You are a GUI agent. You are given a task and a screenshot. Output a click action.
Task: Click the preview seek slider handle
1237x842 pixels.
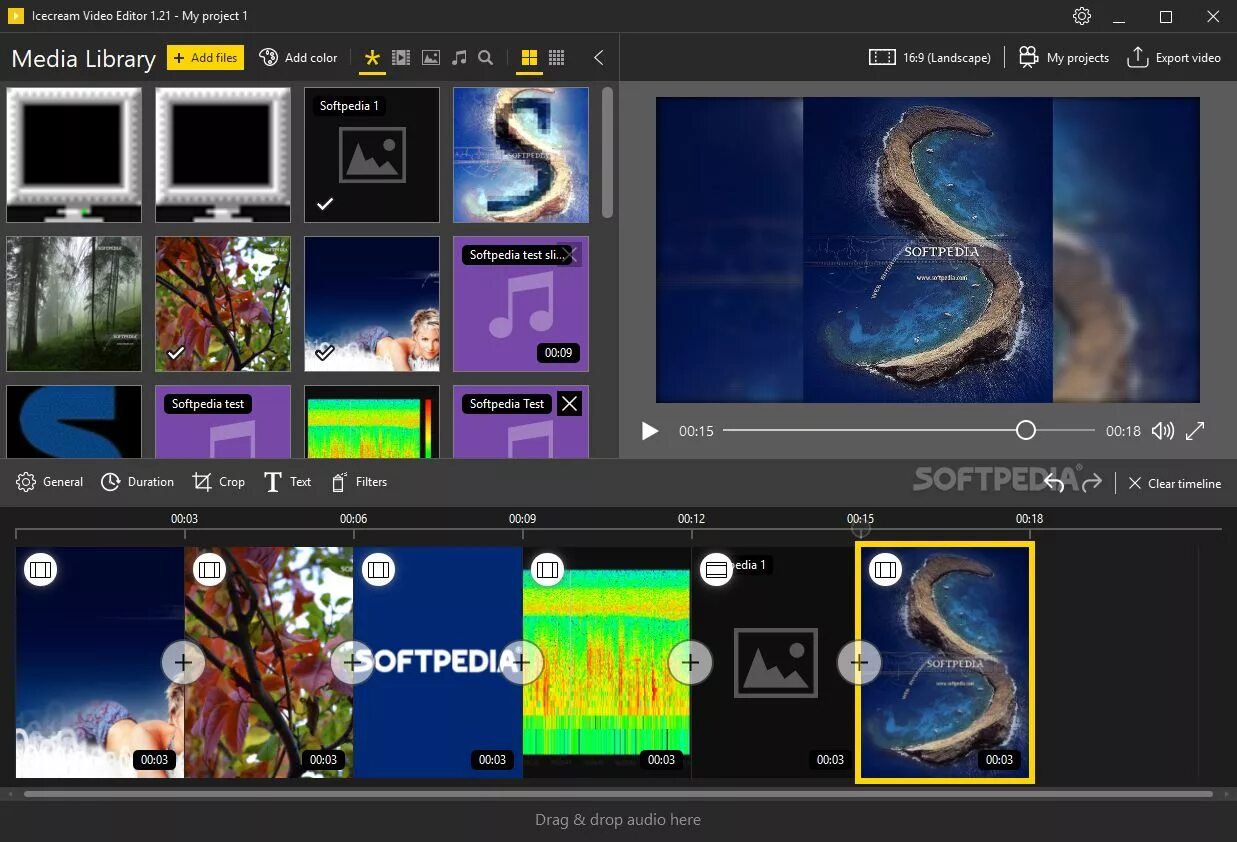pyautogui.click(x=1025, y=430)
